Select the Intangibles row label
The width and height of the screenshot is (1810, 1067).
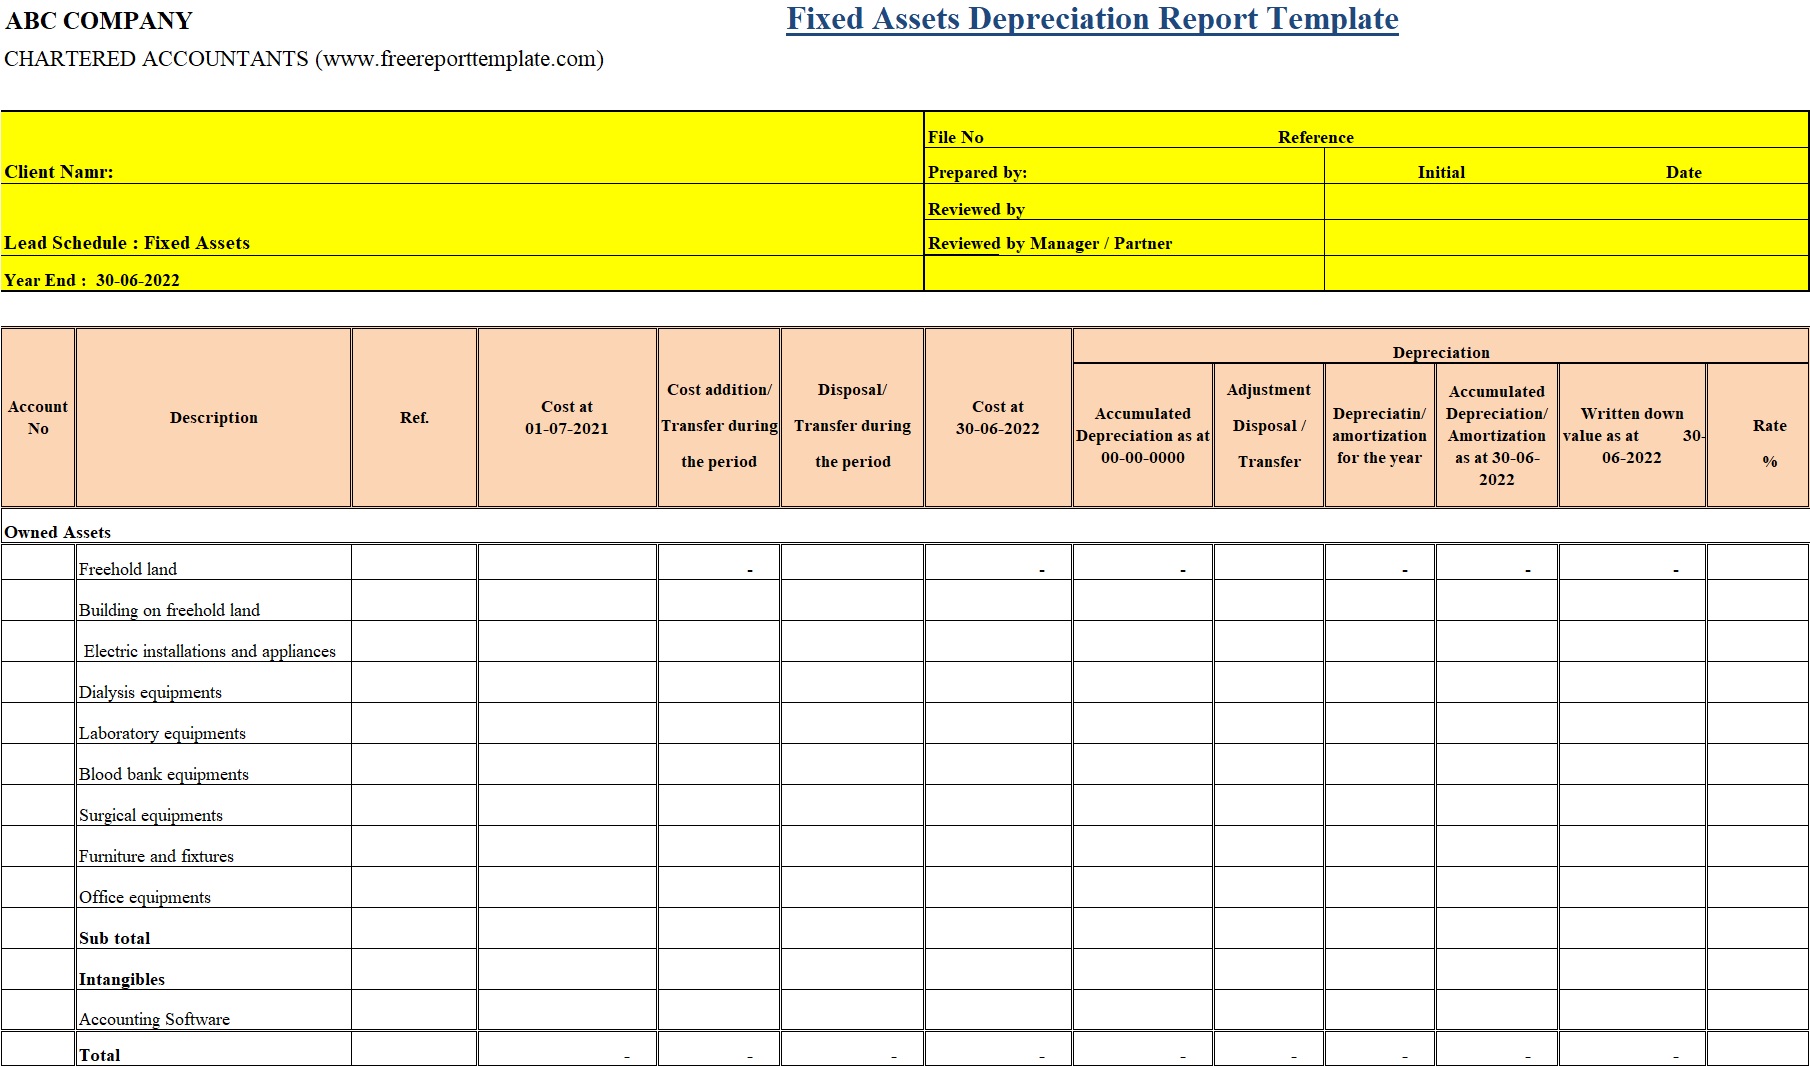214,969
